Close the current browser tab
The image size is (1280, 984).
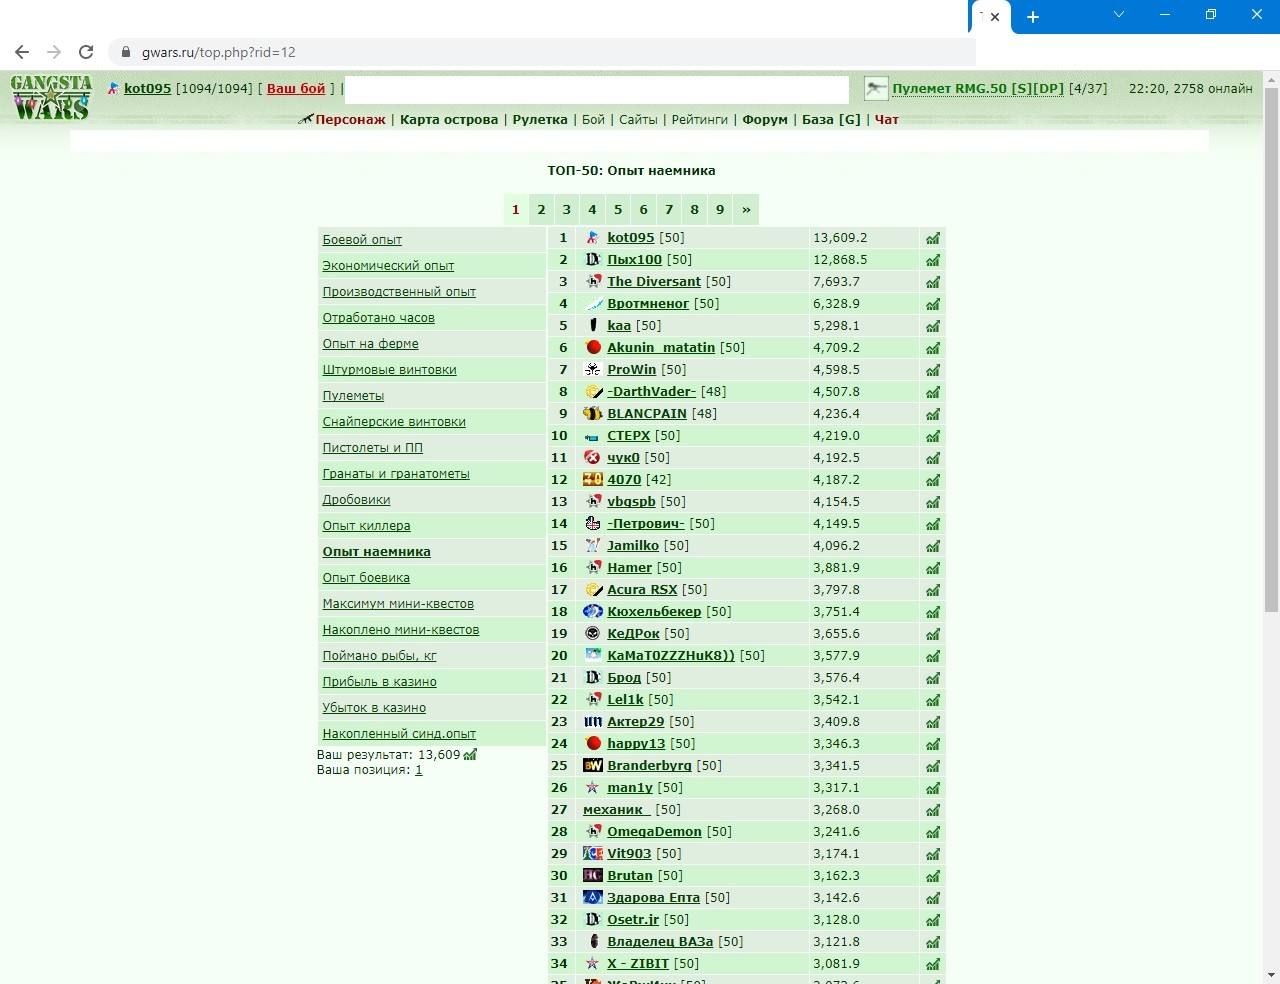point(995,16)
